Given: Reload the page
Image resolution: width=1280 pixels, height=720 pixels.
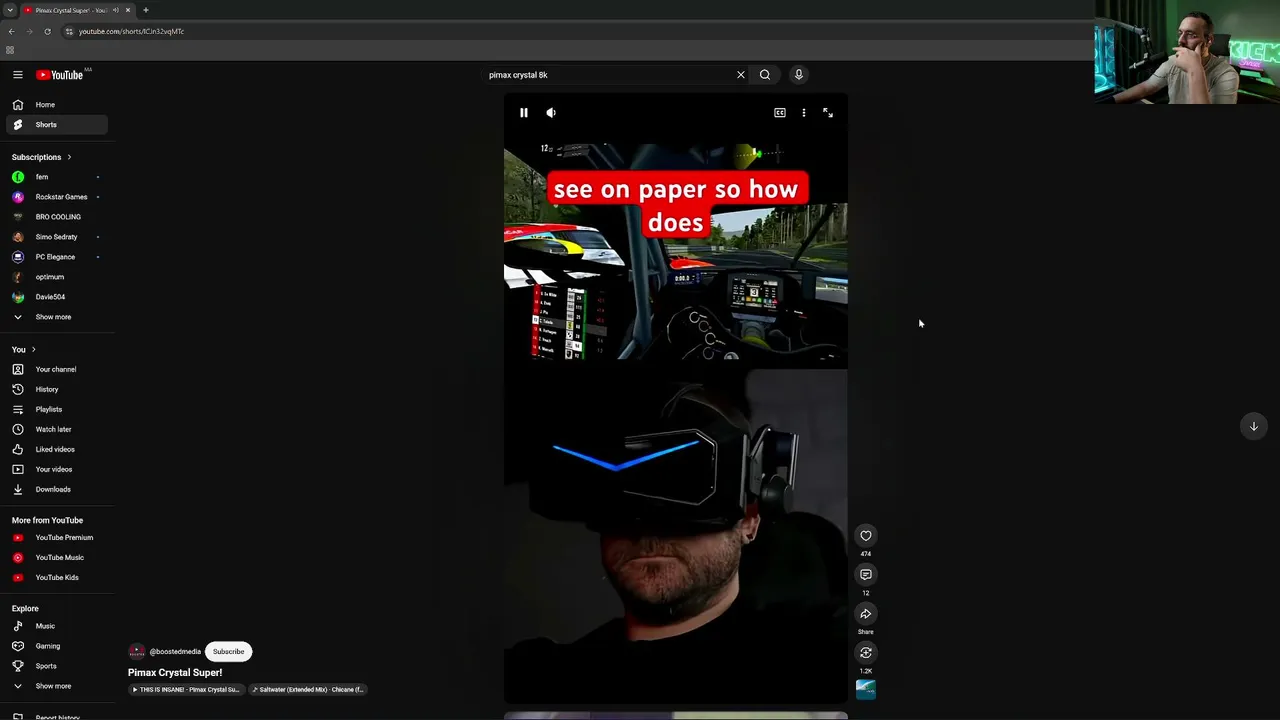Looking at the screenshot, I should pyautogui.click(x=47, y=31).
